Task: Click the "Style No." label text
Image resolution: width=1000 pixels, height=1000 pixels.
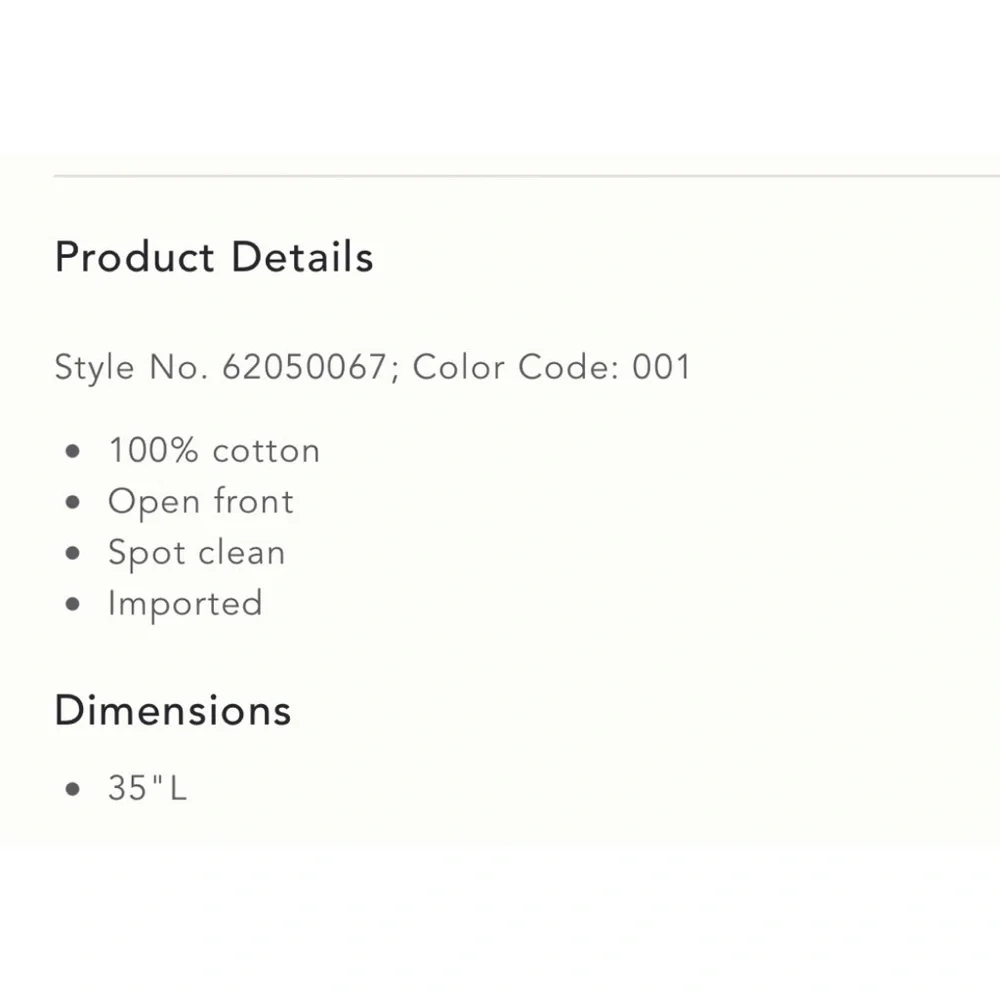Action: tap(131, 367)
